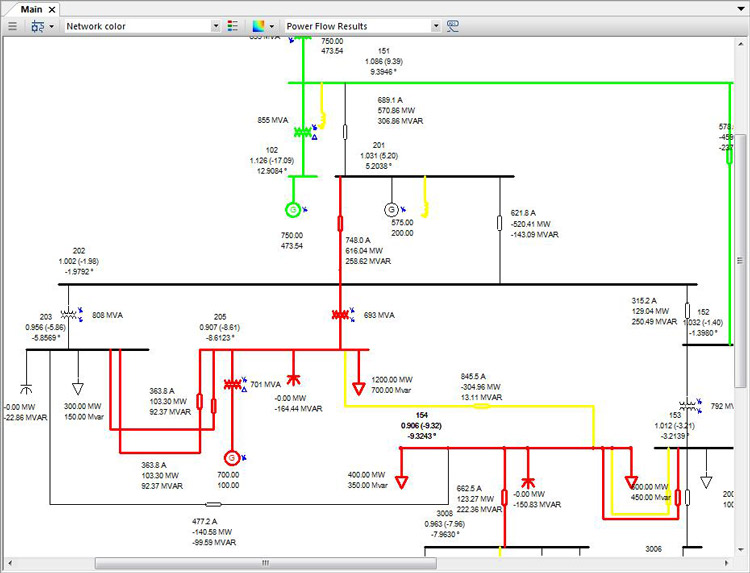Click the 693 MVA transformer symbol
This screenshot has width=750, height=573.
click(342, 315)
